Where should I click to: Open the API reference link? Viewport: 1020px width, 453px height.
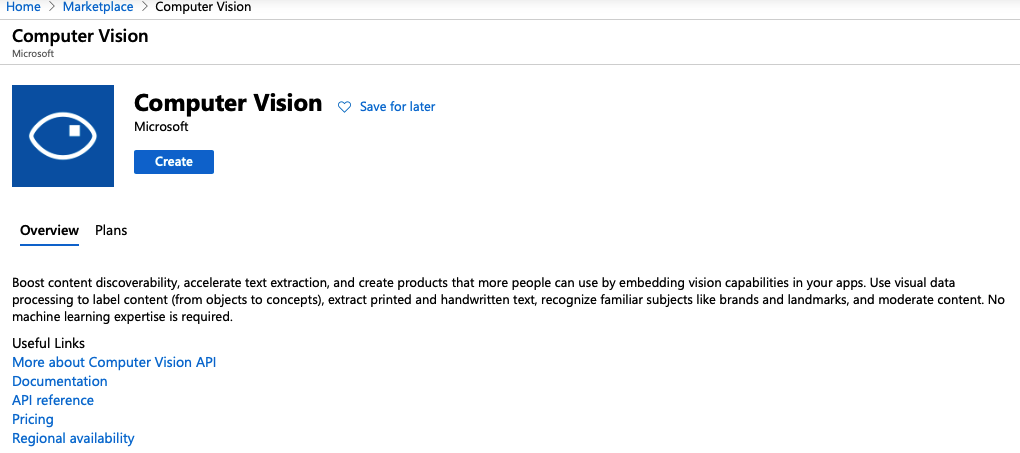[53, 400]
